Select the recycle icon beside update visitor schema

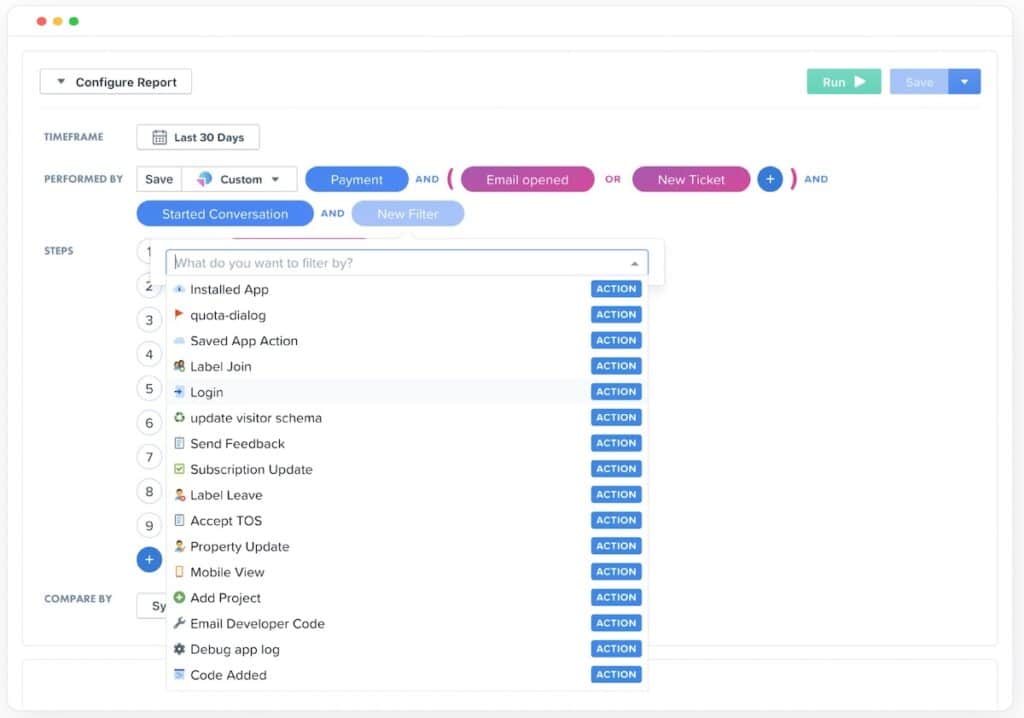[x=182, y=417]
